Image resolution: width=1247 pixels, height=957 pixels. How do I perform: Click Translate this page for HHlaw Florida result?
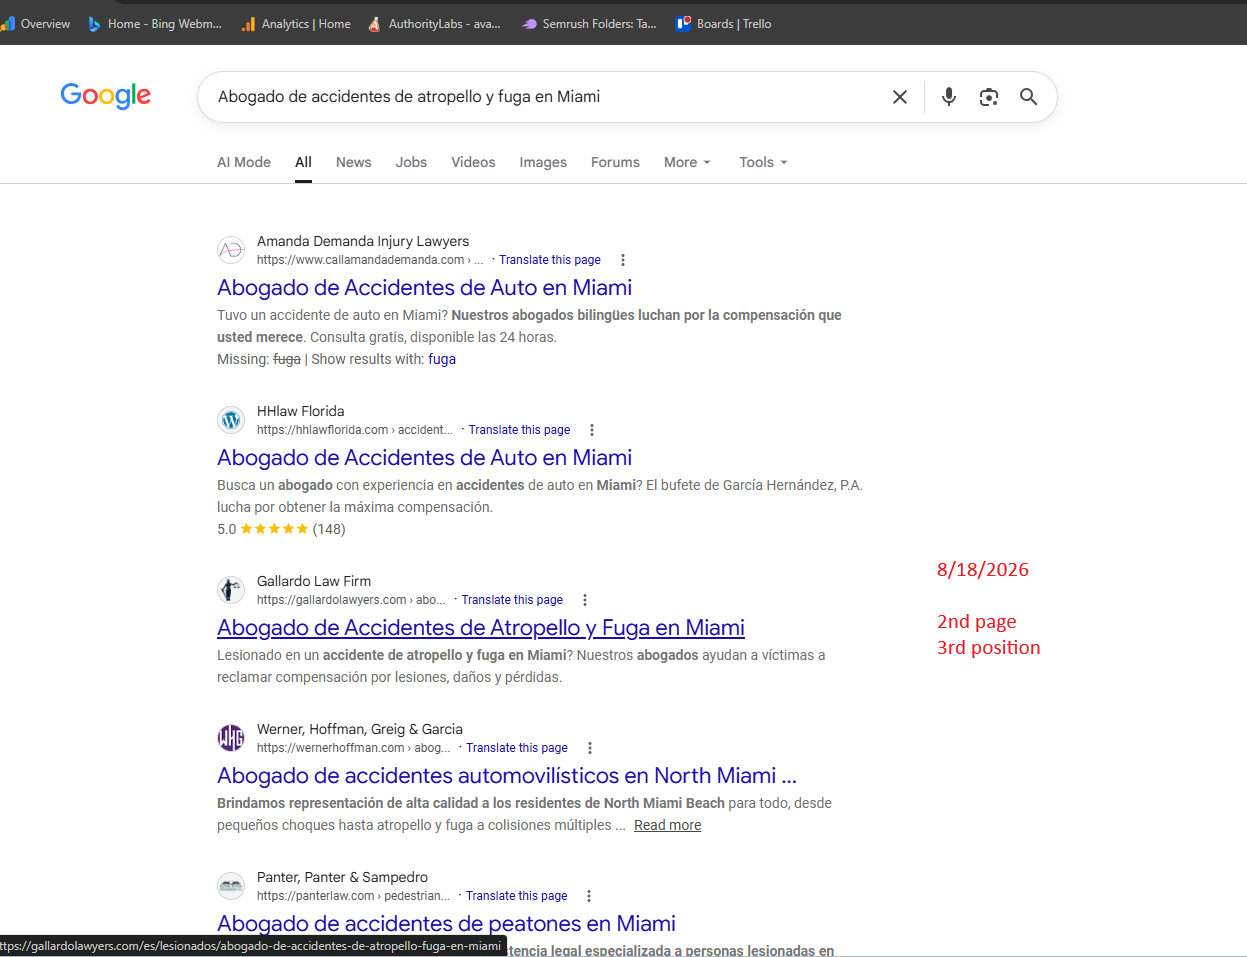click(520, 430)
